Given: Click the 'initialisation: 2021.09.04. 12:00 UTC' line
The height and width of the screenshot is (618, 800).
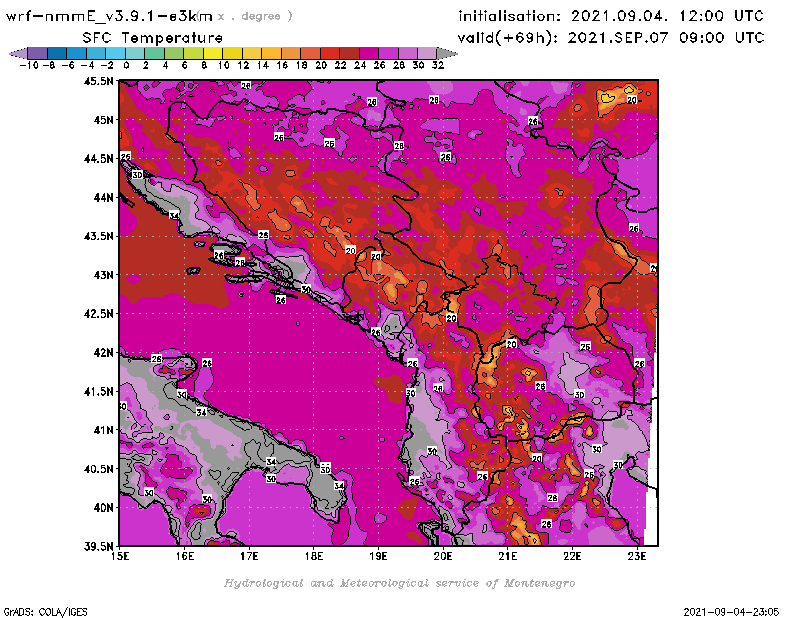Looking at the screenshot, I should tap(611, 16).
